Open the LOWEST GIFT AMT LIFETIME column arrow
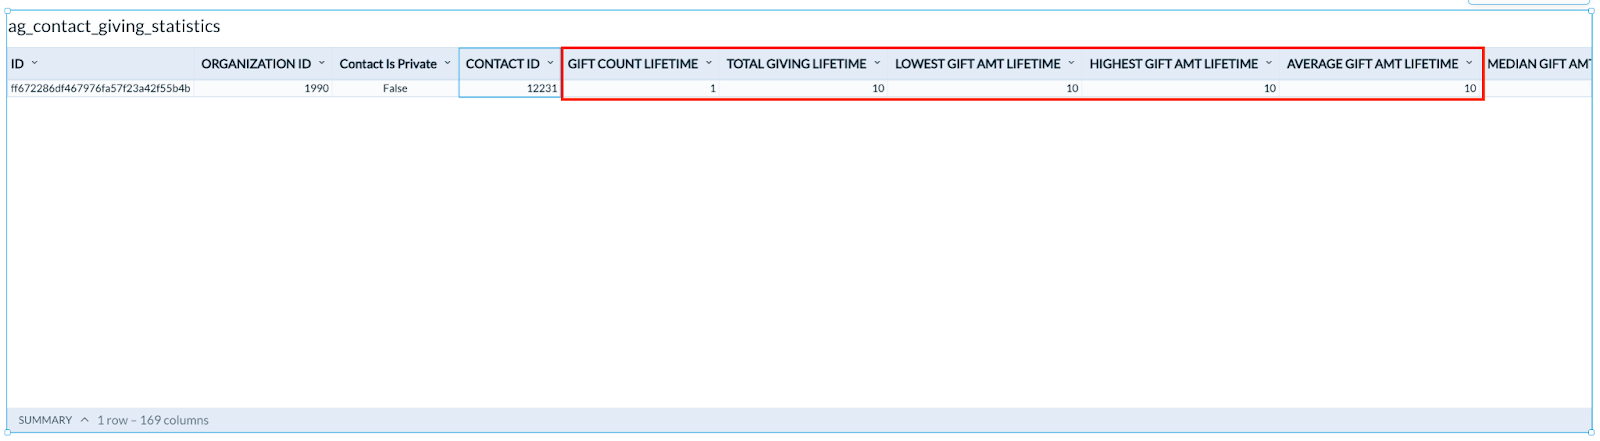The height and width of the screenshot is (441, 1600). point(1071,63)
